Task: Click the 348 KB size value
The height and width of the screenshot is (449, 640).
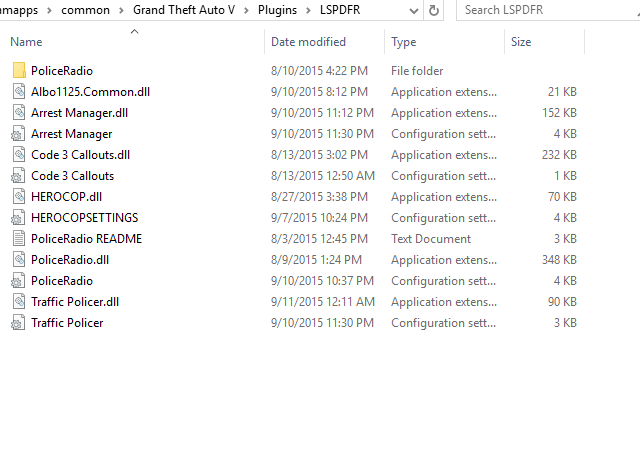Action: [559, 260]
